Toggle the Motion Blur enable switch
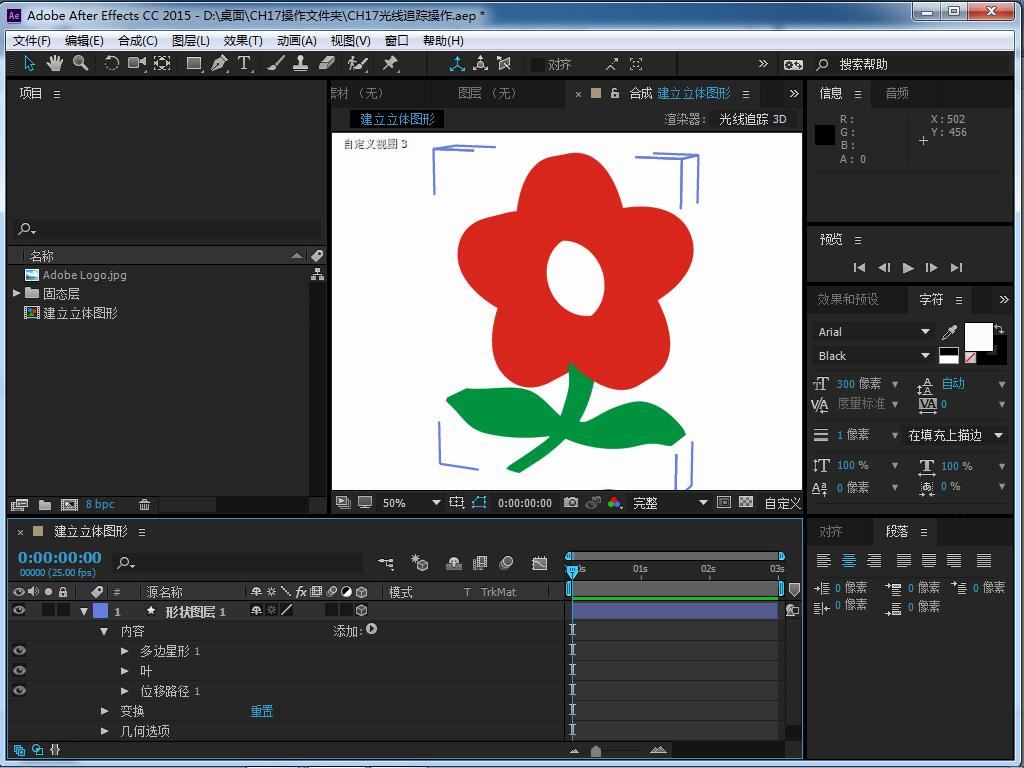The width and height of the screenshot is (1024, 768). point(506,562)
